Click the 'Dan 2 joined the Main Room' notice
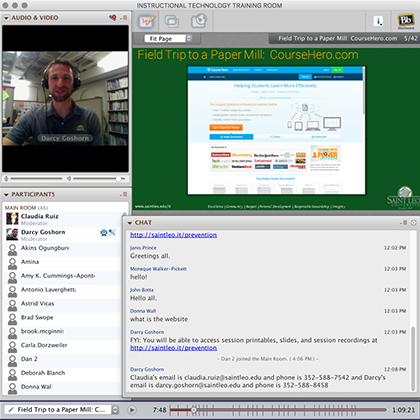 tap(268, 359)
